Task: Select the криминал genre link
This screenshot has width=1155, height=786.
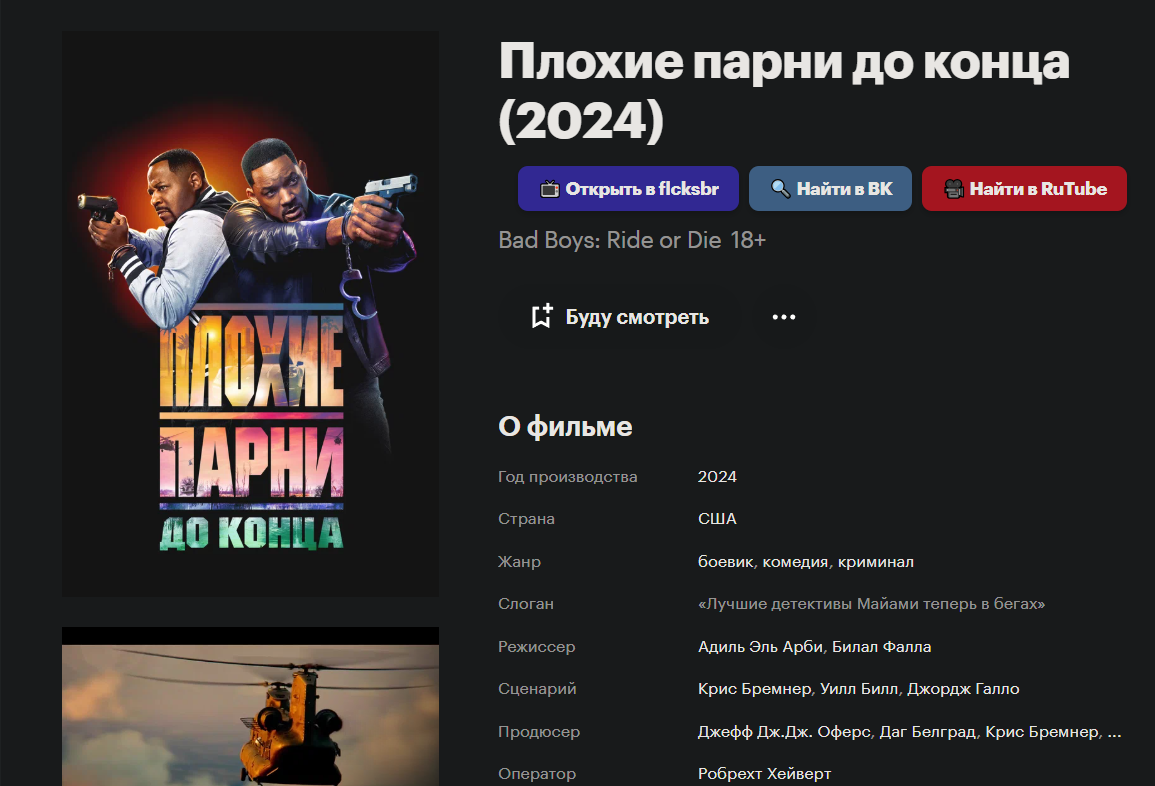Action: (876, 562)
